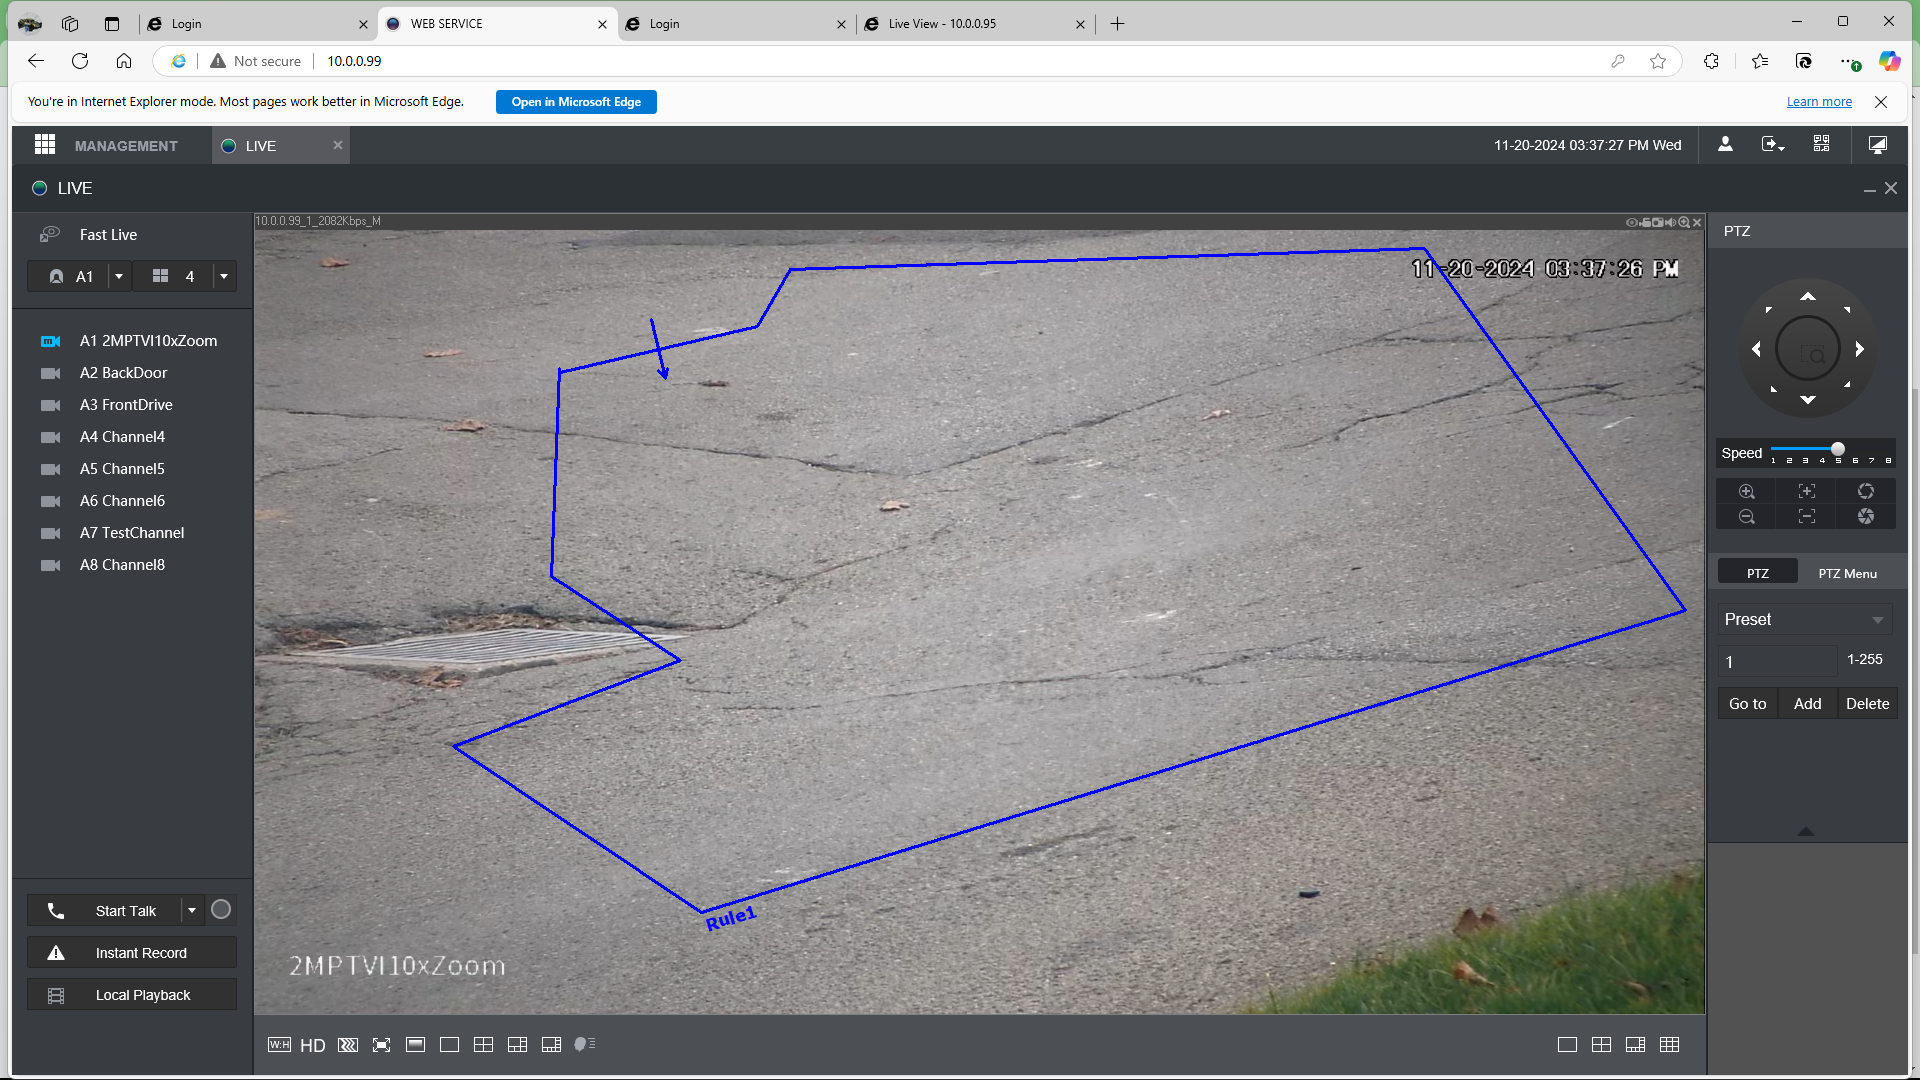Click the Go to preset button
1920x1080 pixels.
[x=1747, y=704]
